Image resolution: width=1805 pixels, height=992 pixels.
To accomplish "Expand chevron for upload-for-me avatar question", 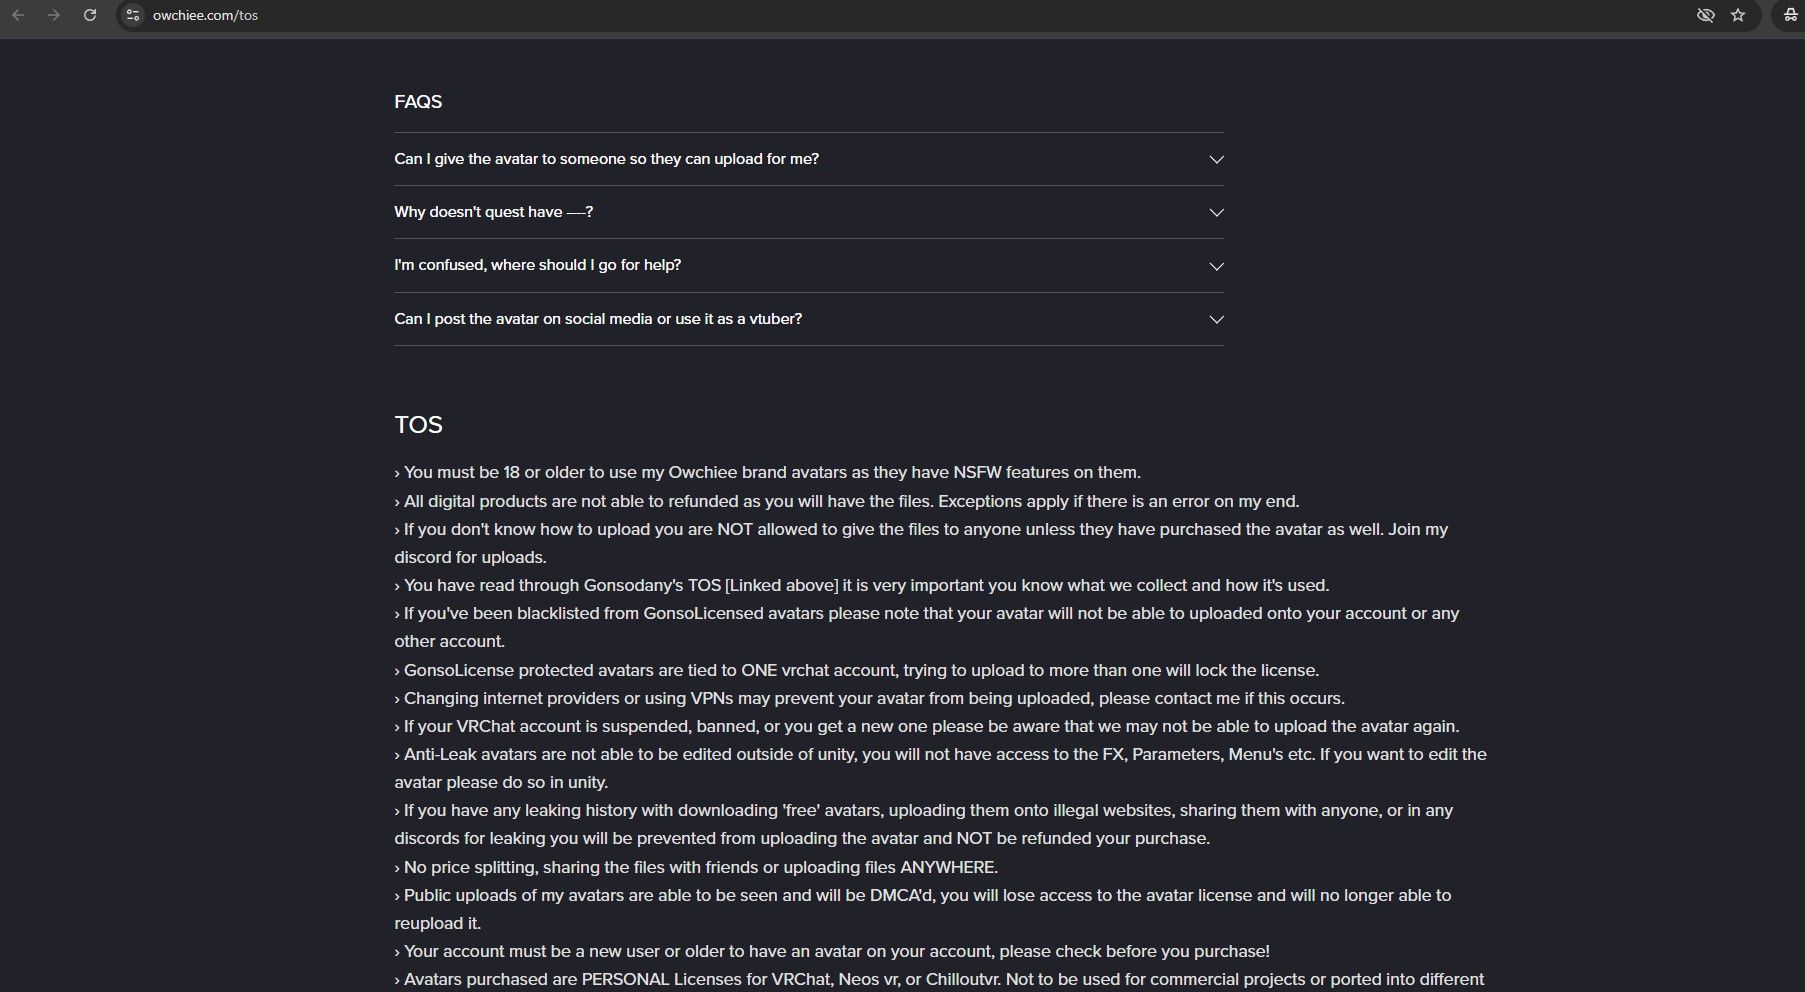I will [1216, 159].
